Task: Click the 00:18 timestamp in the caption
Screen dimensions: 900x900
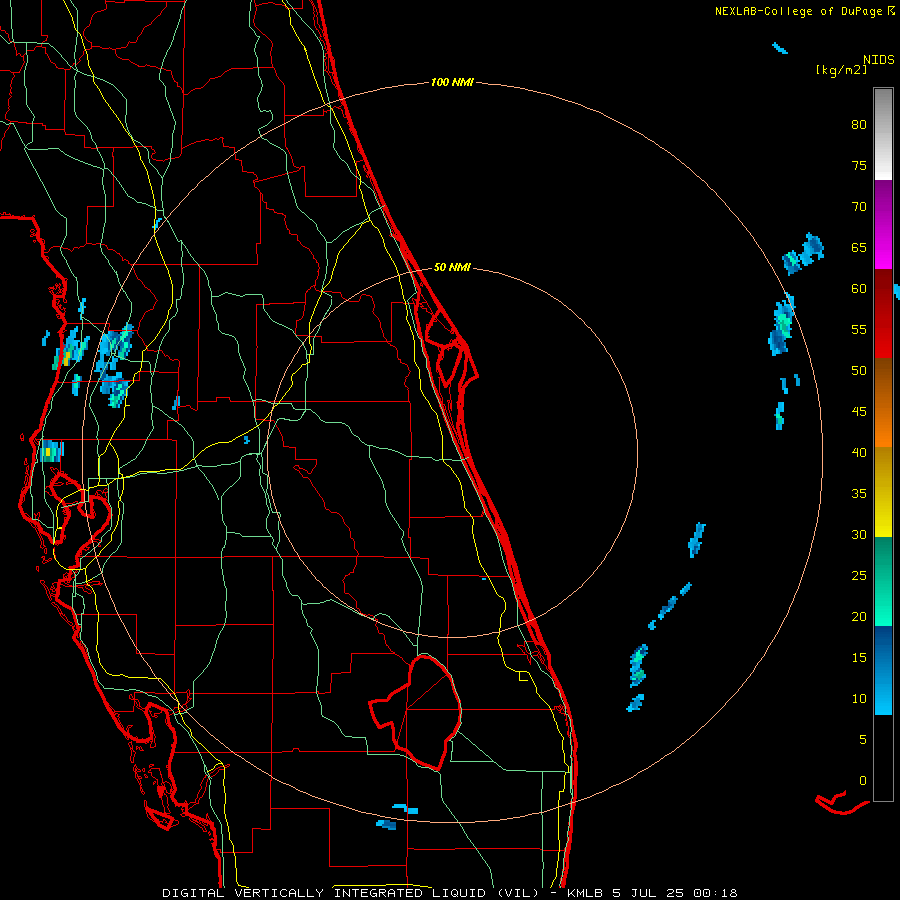Action: click(x=715, y=893)
